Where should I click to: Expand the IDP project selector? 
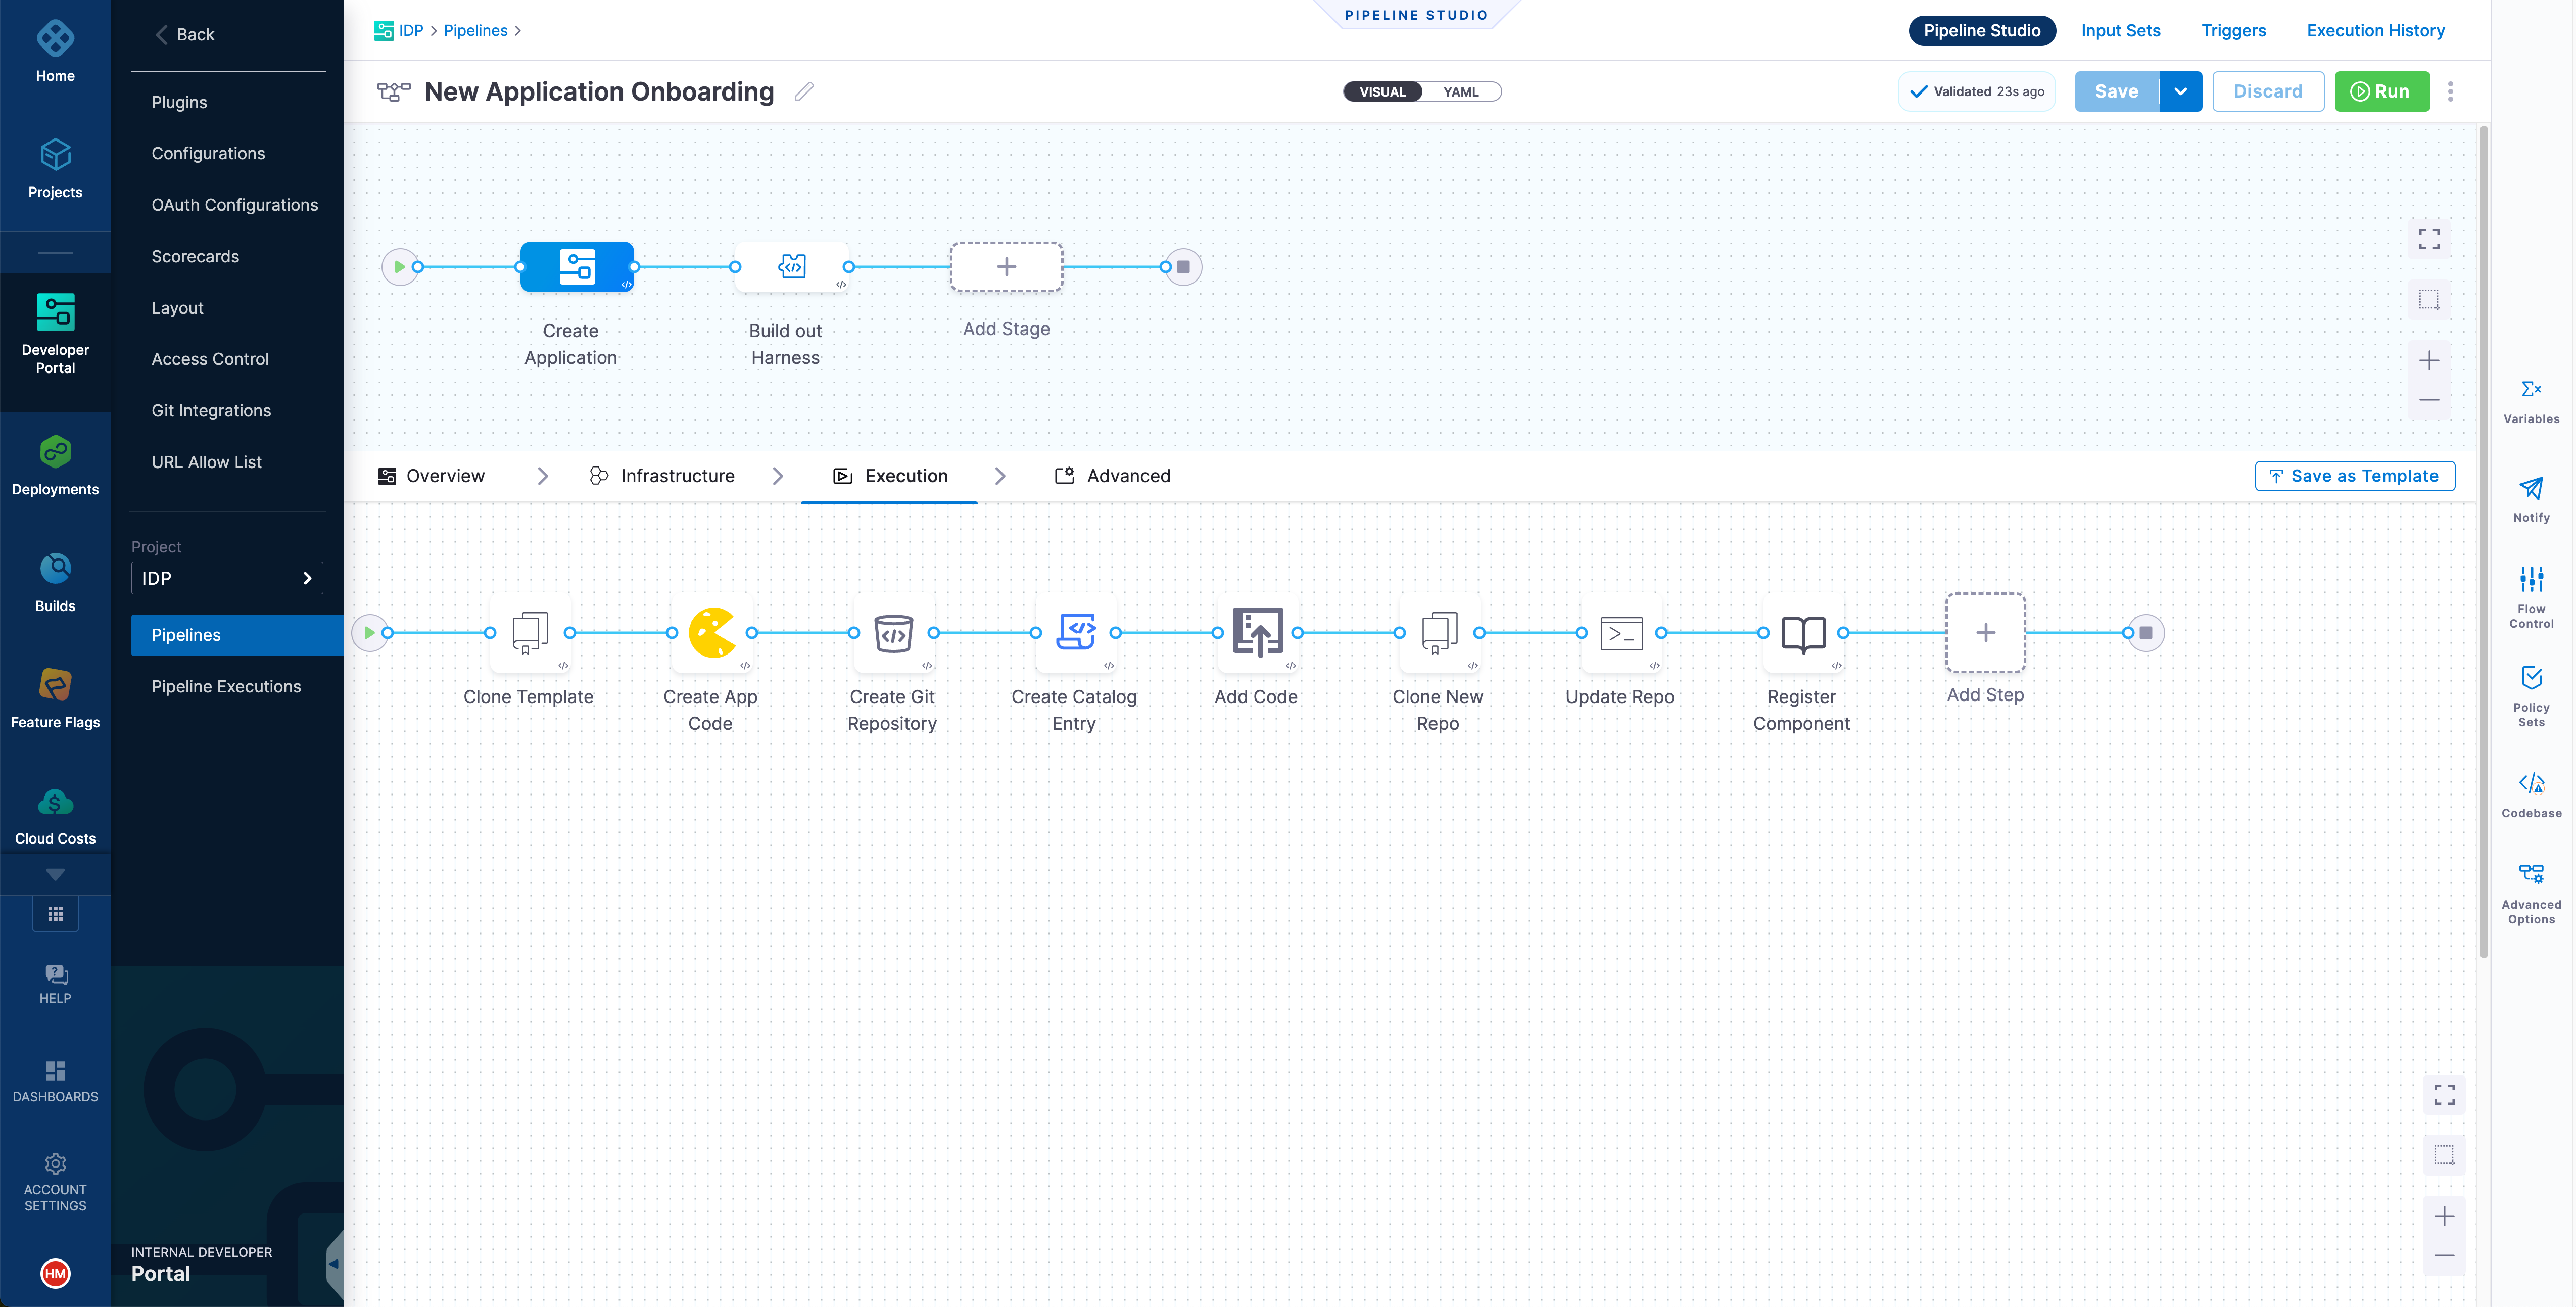pyautogui.click(x=227, y=578)
